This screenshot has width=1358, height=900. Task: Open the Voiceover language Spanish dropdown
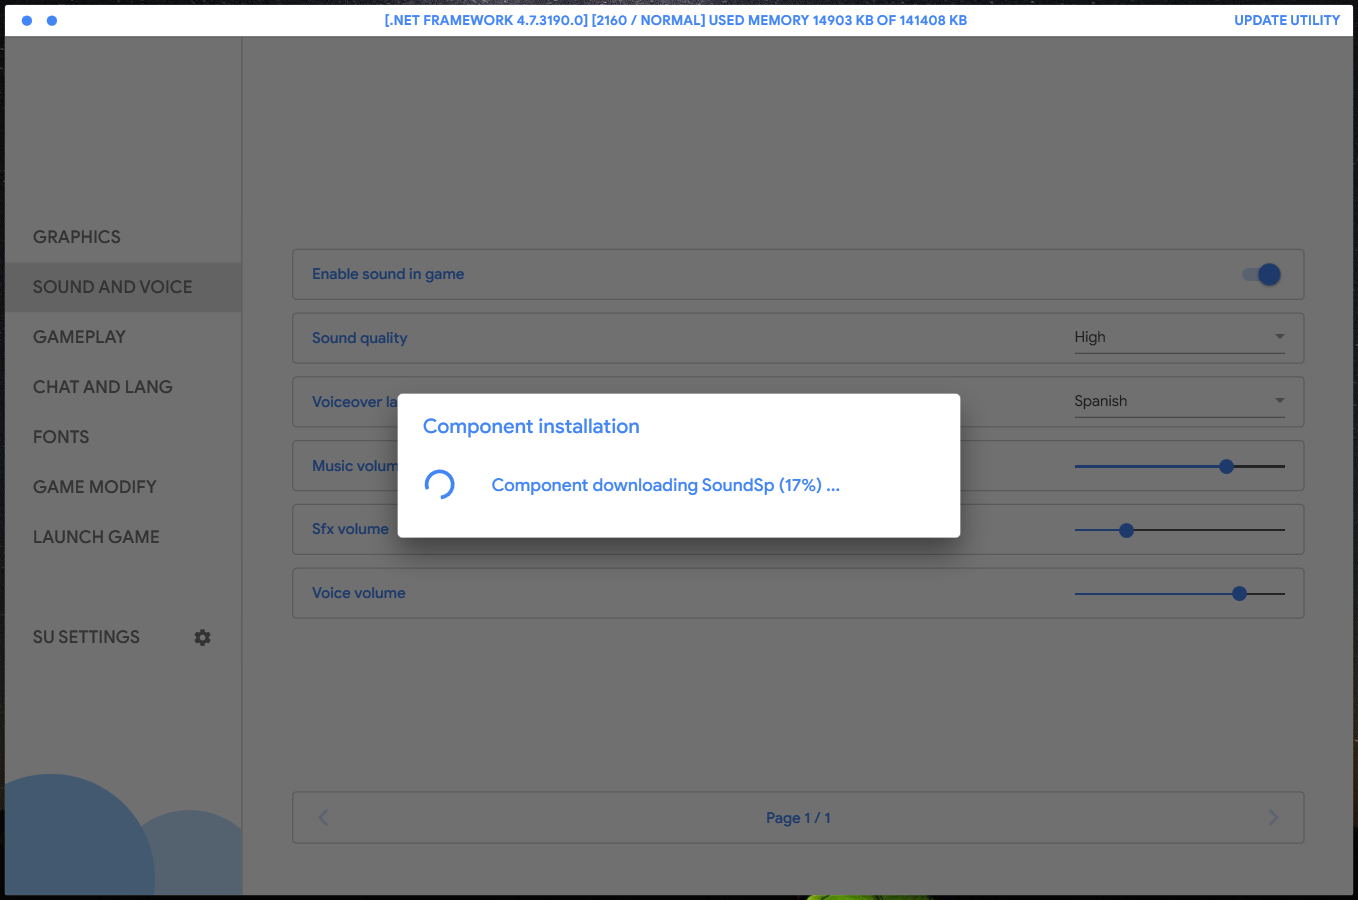1179,402
